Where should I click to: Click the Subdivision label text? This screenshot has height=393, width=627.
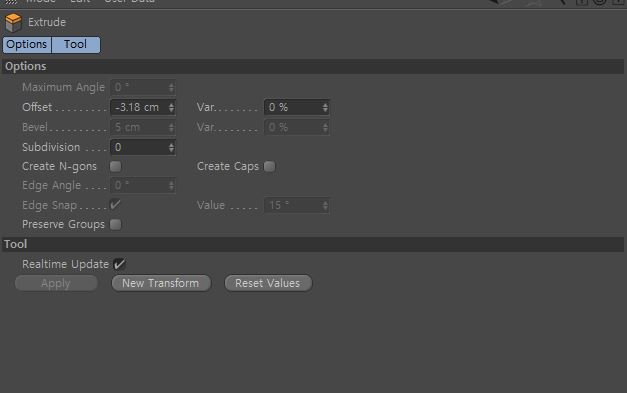pos(51,148)
